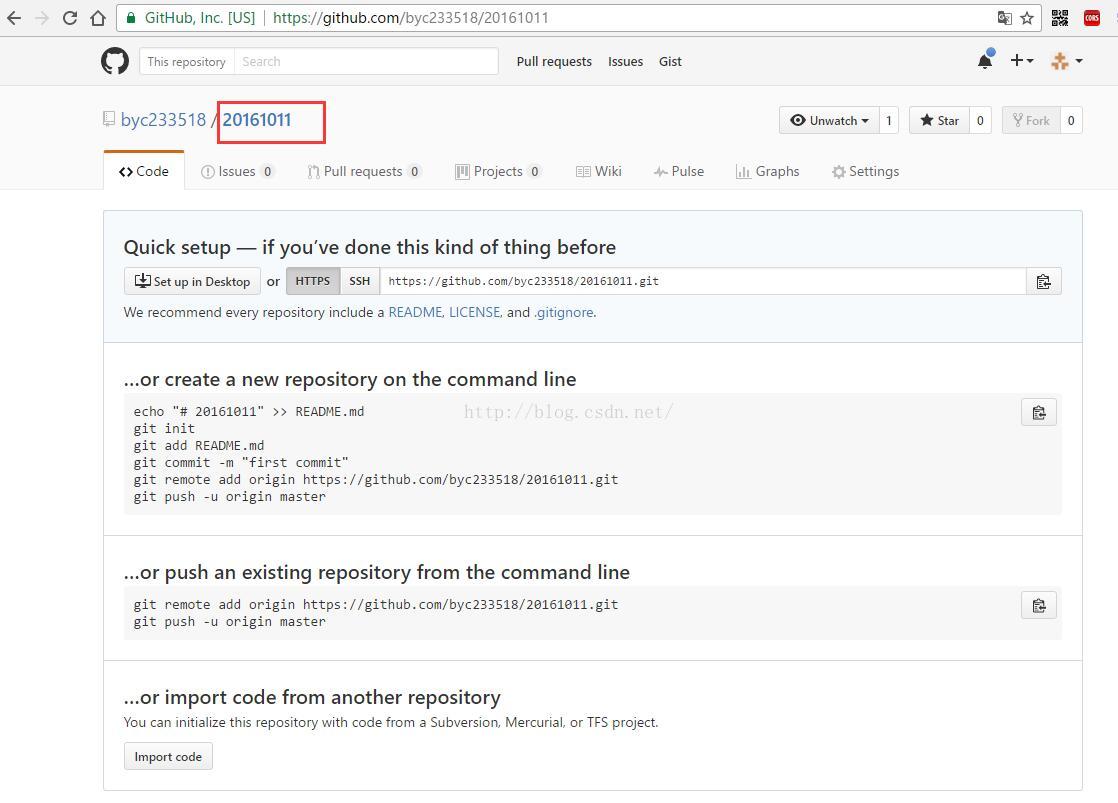The image size is (1118, 803).
Task: Click the green secure lock icon
Action: [131, 18]
